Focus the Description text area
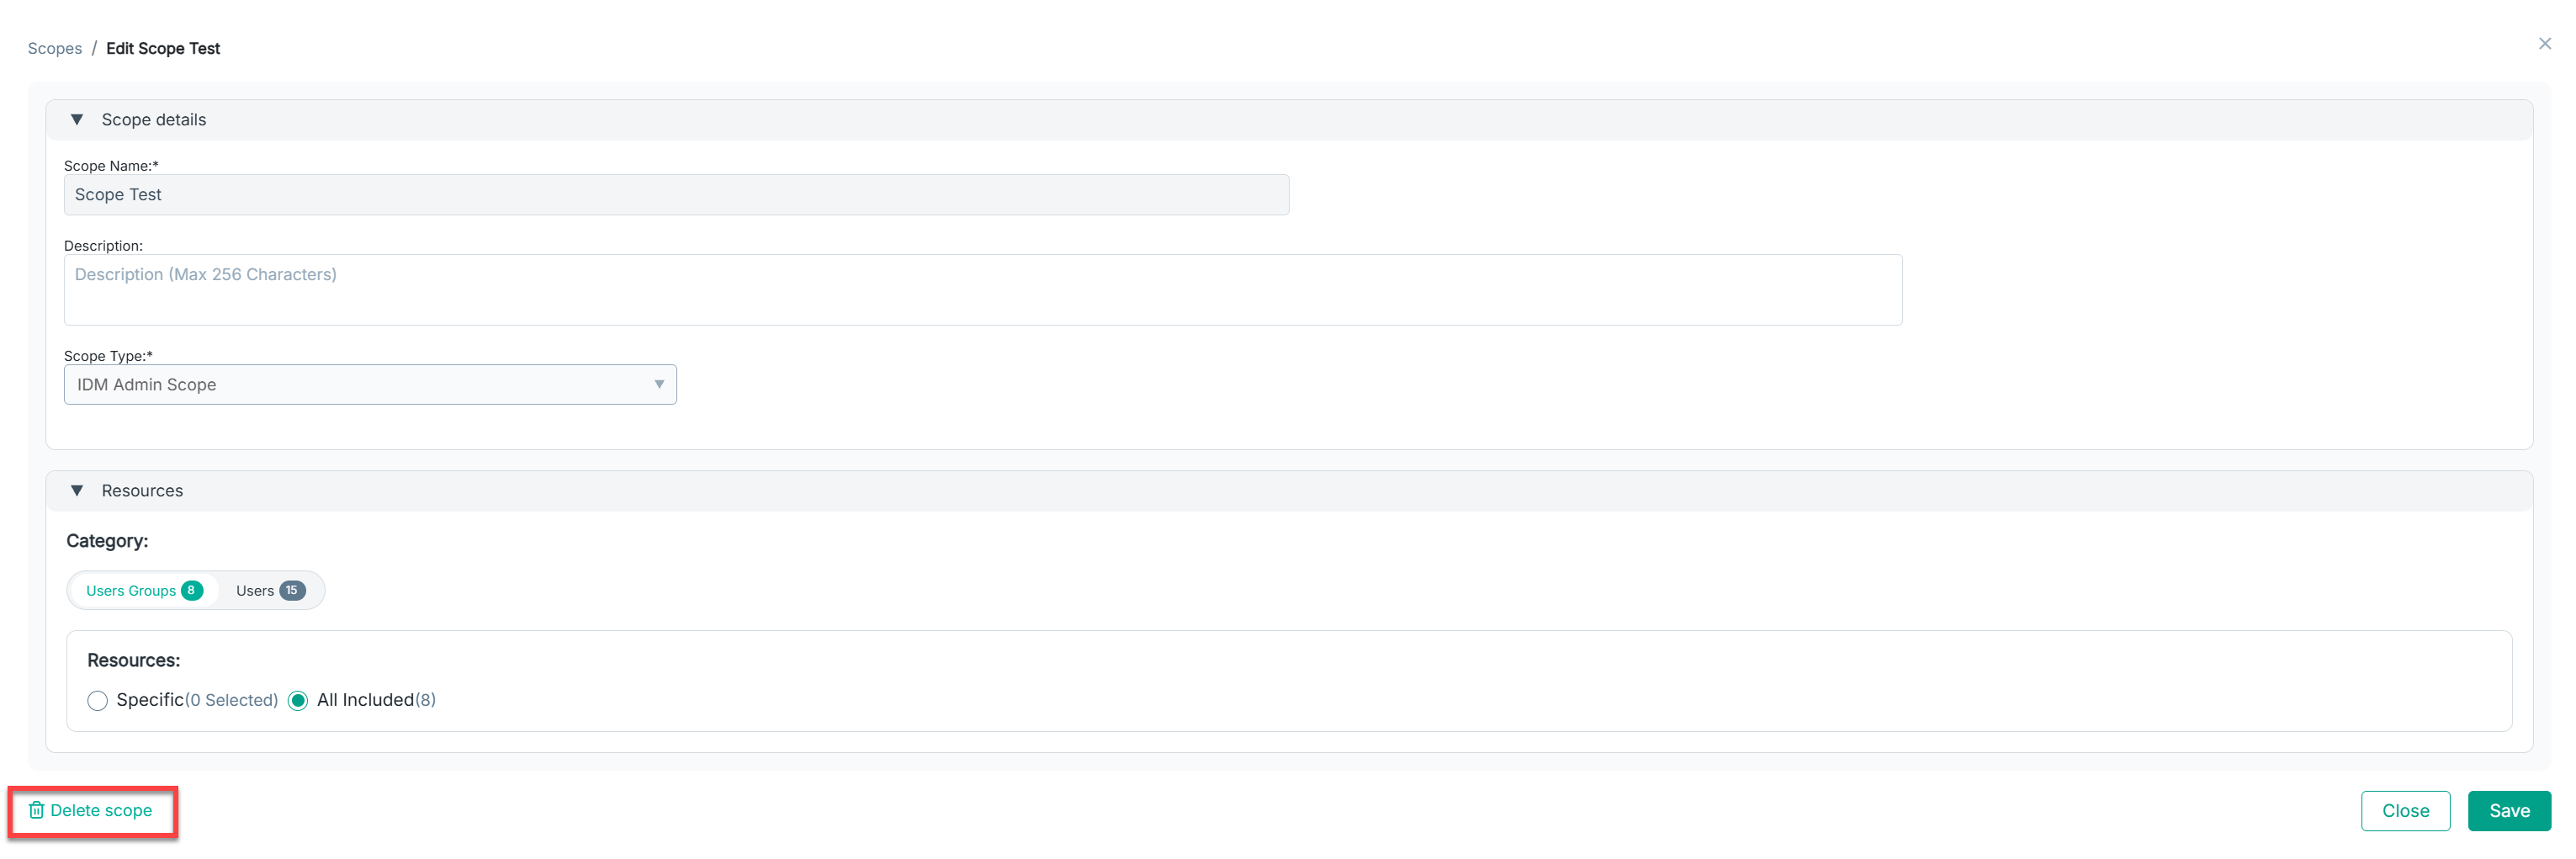Viewport: 2576px width, 859px height. pyautogui.click(x=982, y=290)
